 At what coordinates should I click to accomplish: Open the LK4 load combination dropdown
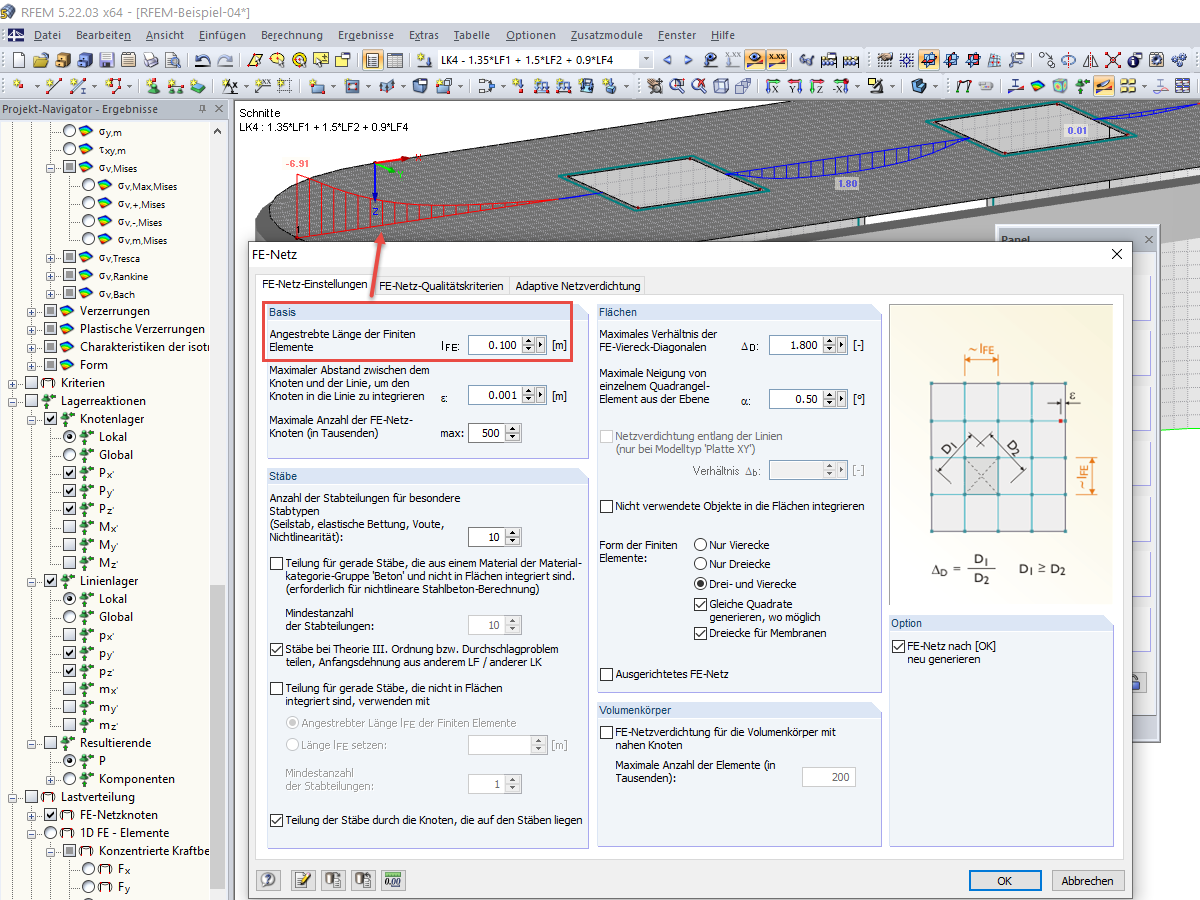coord(645,60)
